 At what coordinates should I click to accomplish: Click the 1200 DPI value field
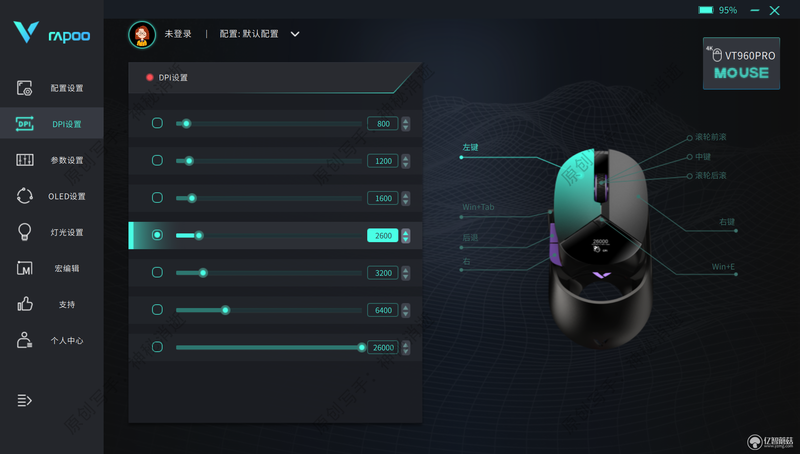point(383,161)
